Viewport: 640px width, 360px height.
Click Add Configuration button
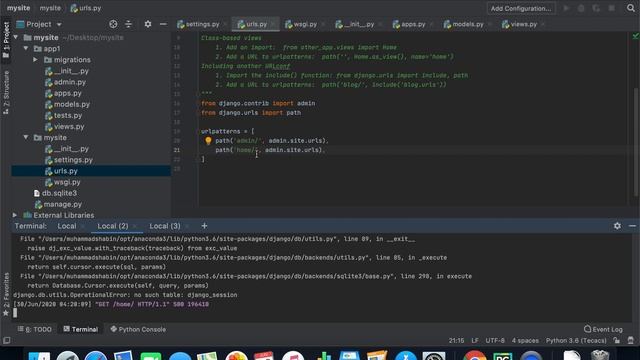(520, 8)
